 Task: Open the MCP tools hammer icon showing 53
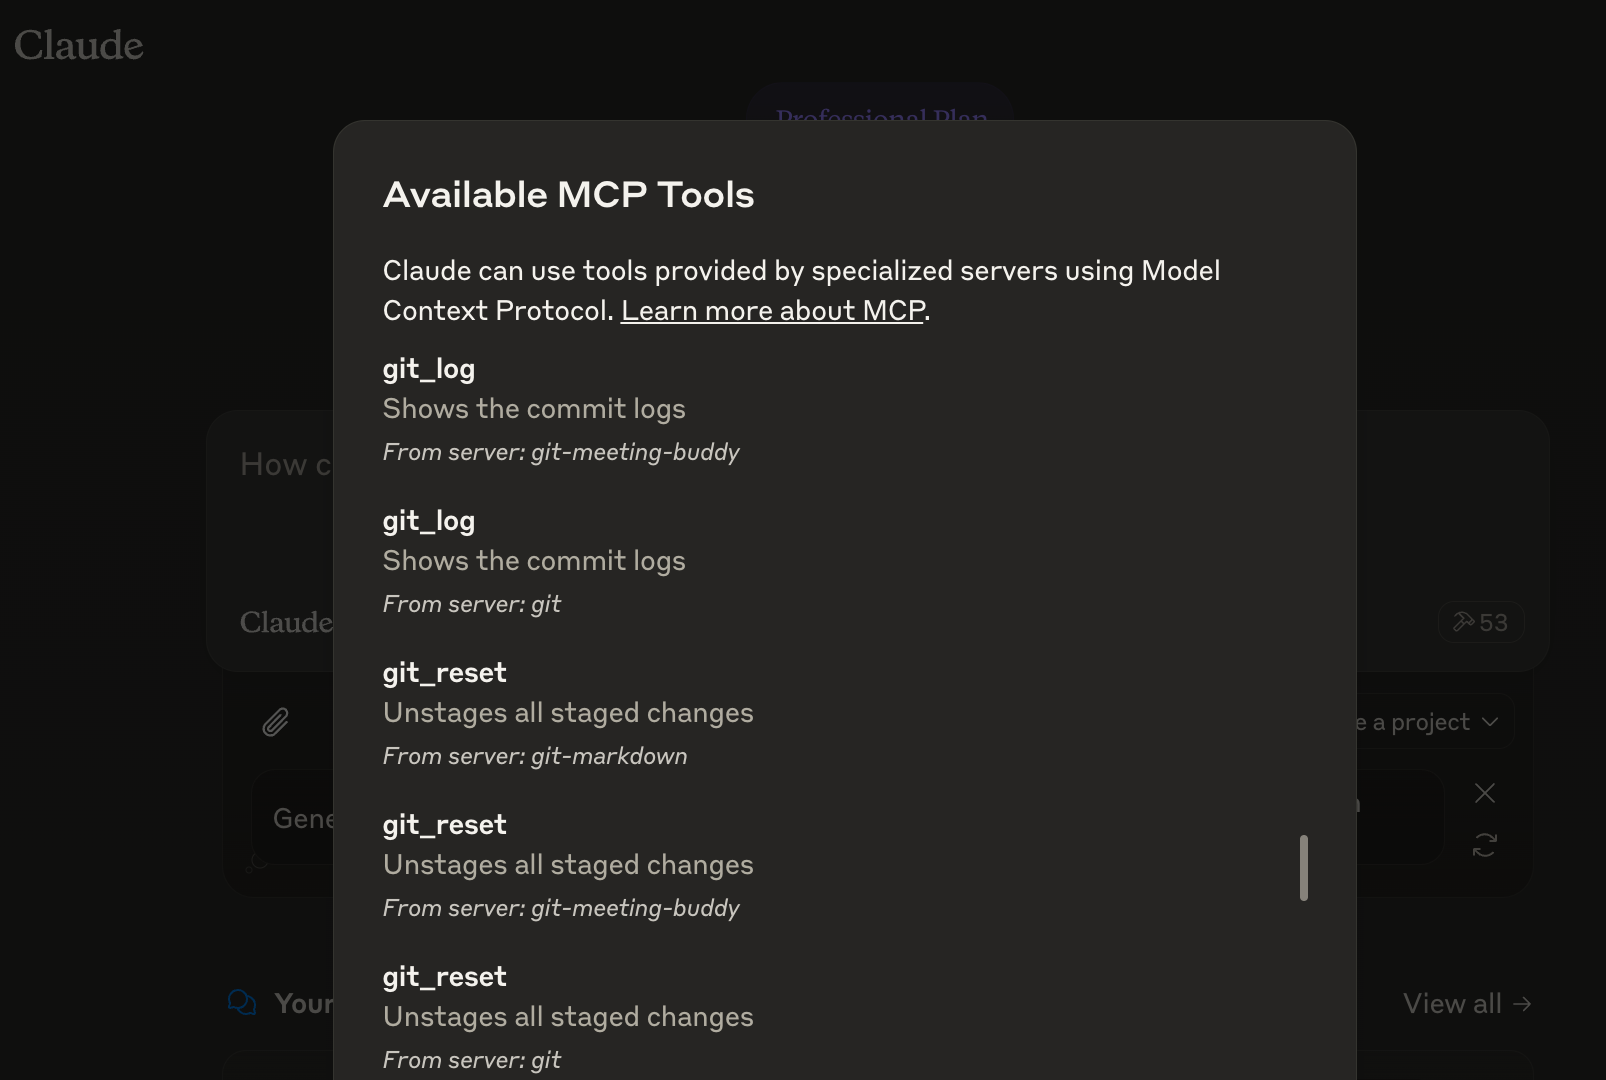click(1481, 622)
